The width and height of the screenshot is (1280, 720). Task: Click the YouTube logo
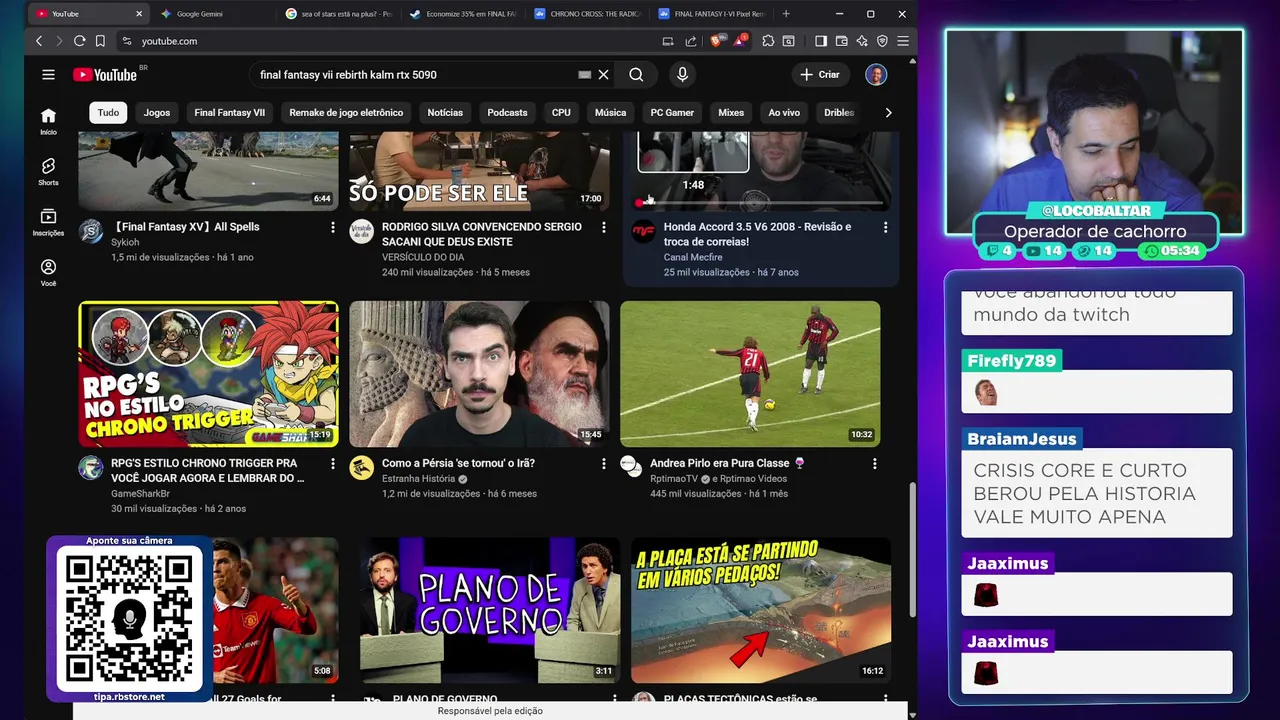coord(105,75)
